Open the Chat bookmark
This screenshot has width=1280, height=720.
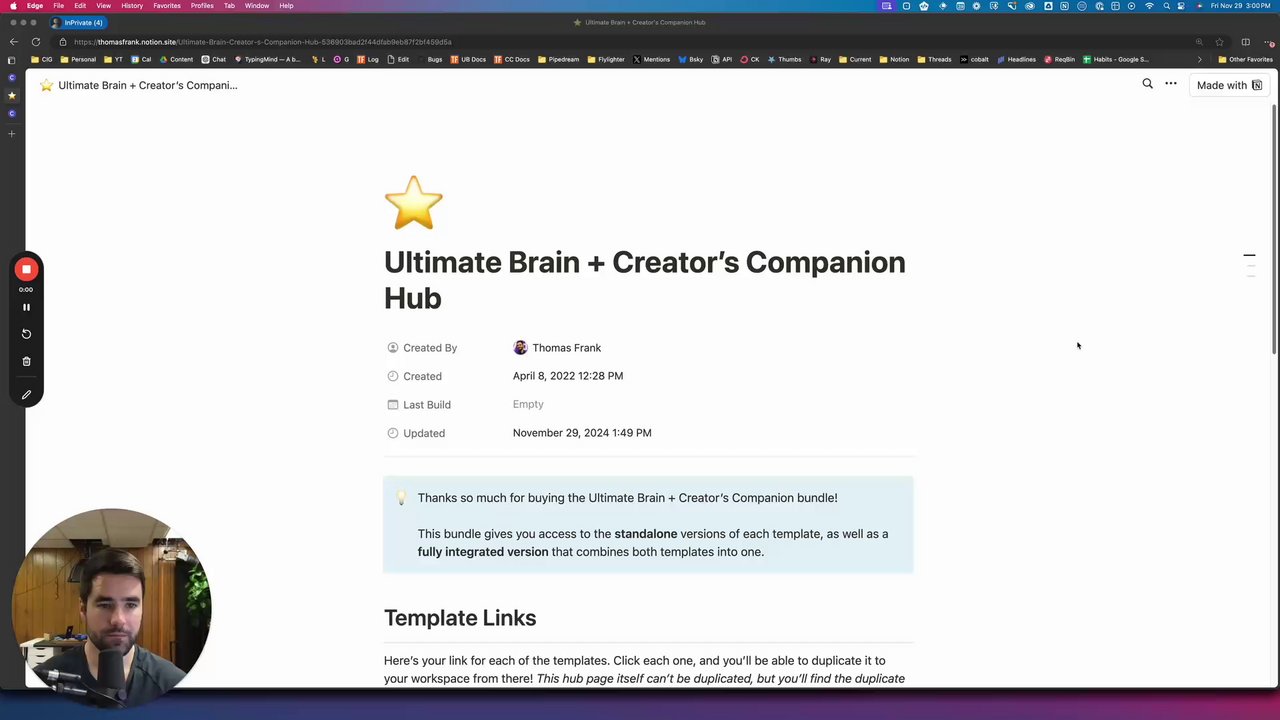[214, 59]
